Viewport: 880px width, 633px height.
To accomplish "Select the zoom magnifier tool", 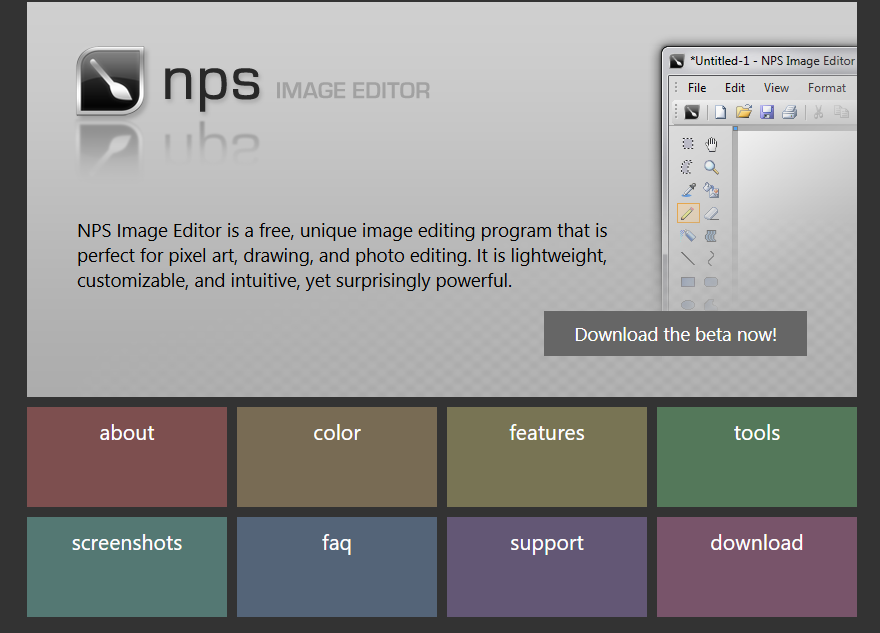I will 711,166.
